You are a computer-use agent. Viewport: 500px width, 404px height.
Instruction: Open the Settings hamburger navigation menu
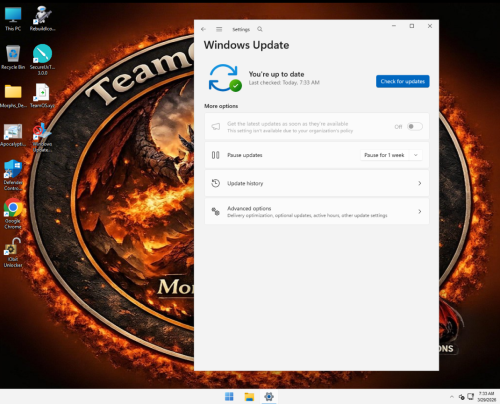pyautogui.click(x=219, y=29)
